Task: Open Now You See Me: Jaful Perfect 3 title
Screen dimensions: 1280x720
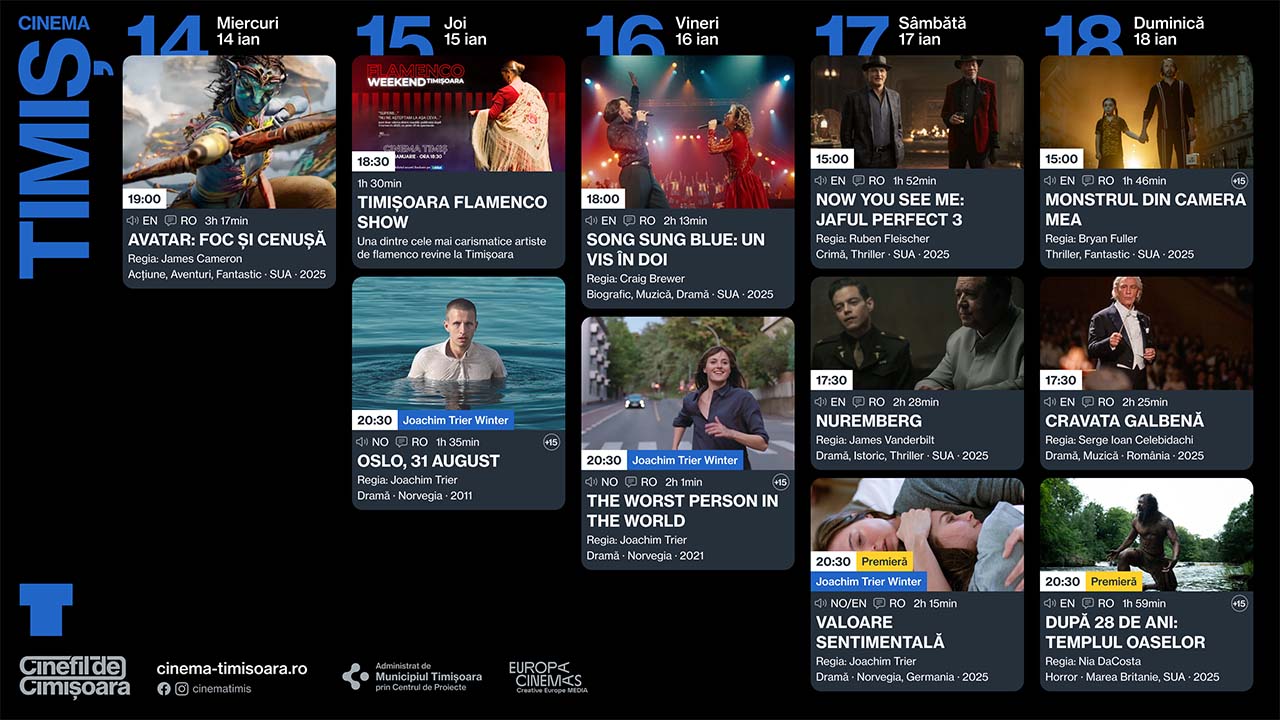Action: pyautogui.click(x=889, y=210)
